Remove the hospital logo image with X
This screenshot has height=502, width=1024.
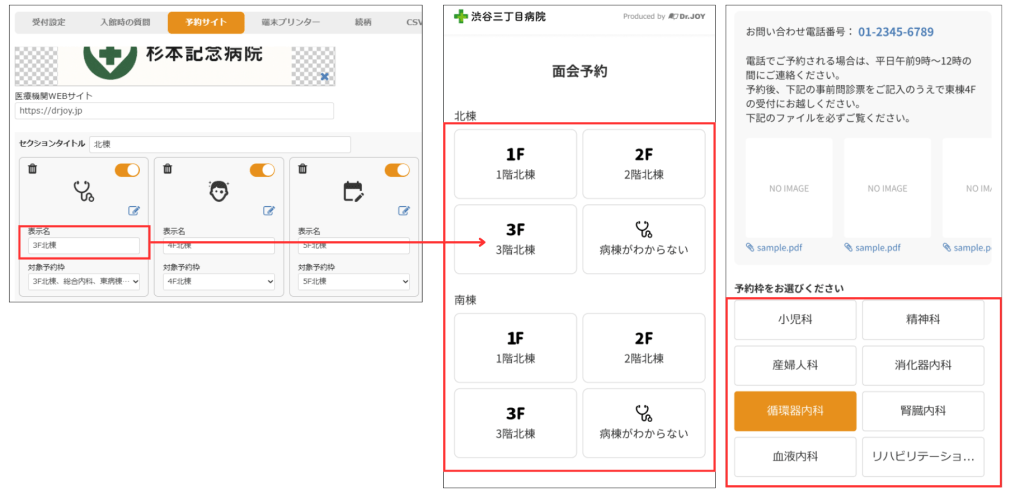[x=324, y=76]
